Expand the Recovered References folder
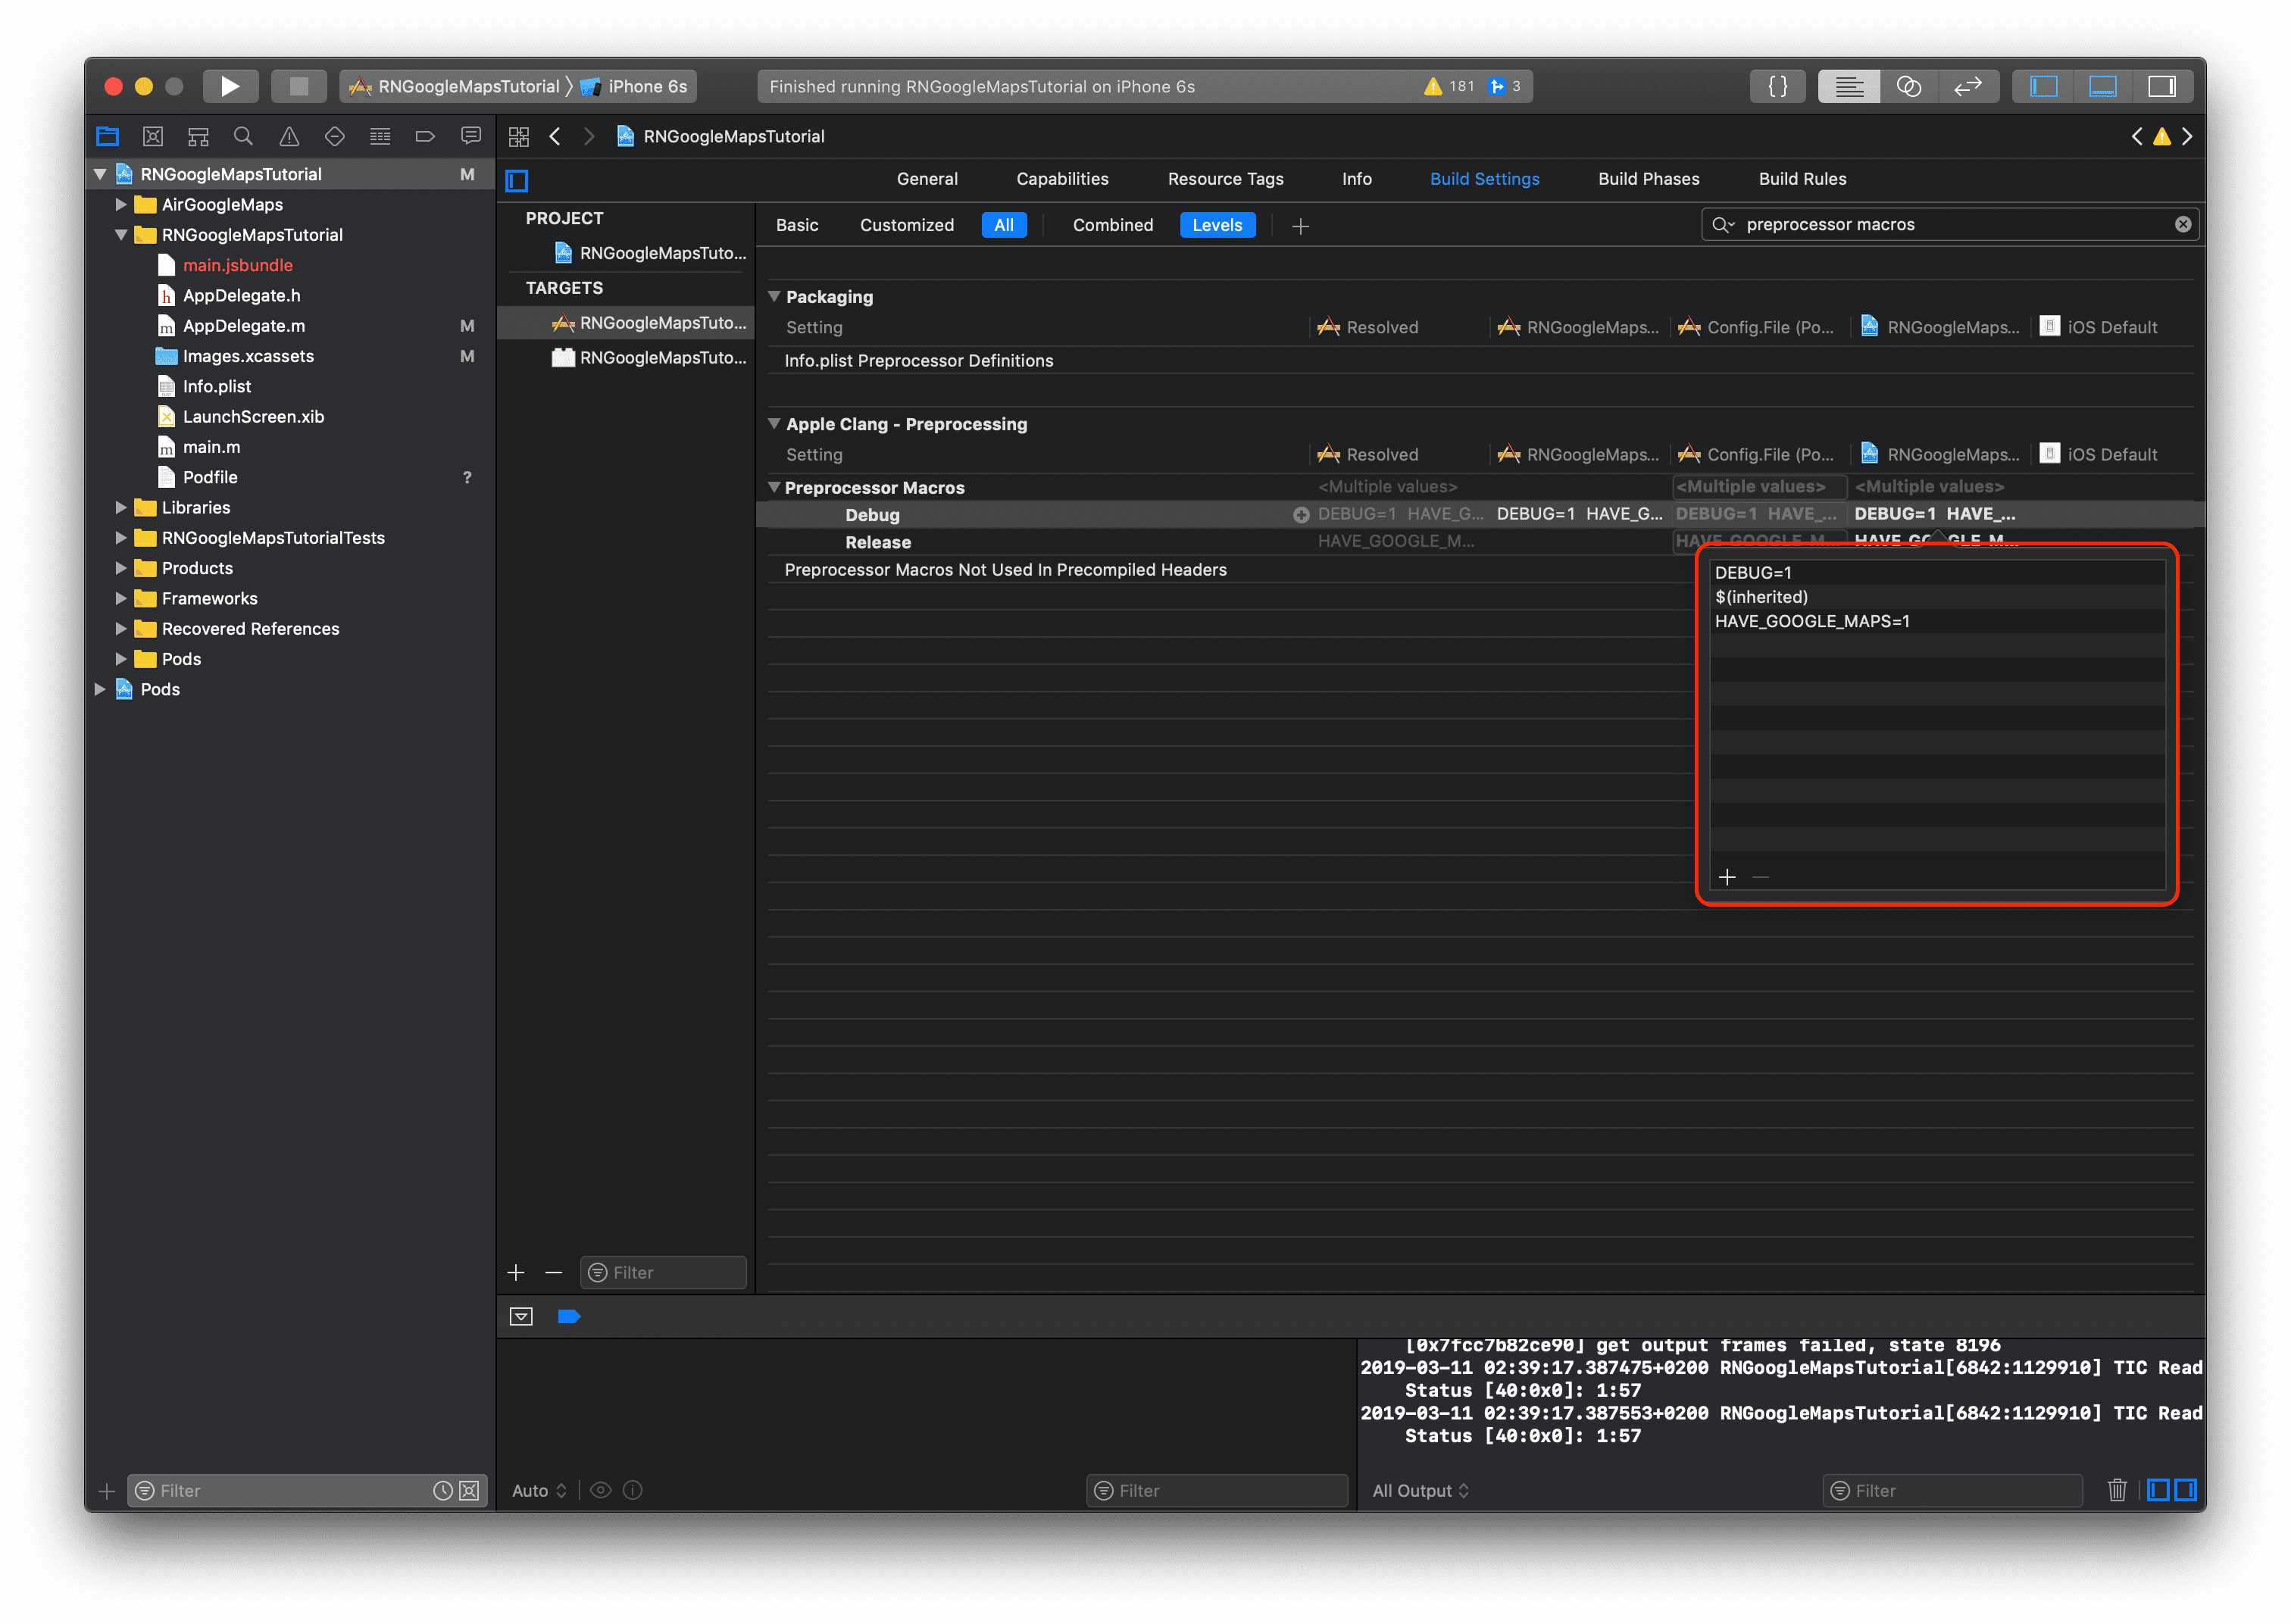Viewport: 2291px width, 1624px height. coord(121,628)
